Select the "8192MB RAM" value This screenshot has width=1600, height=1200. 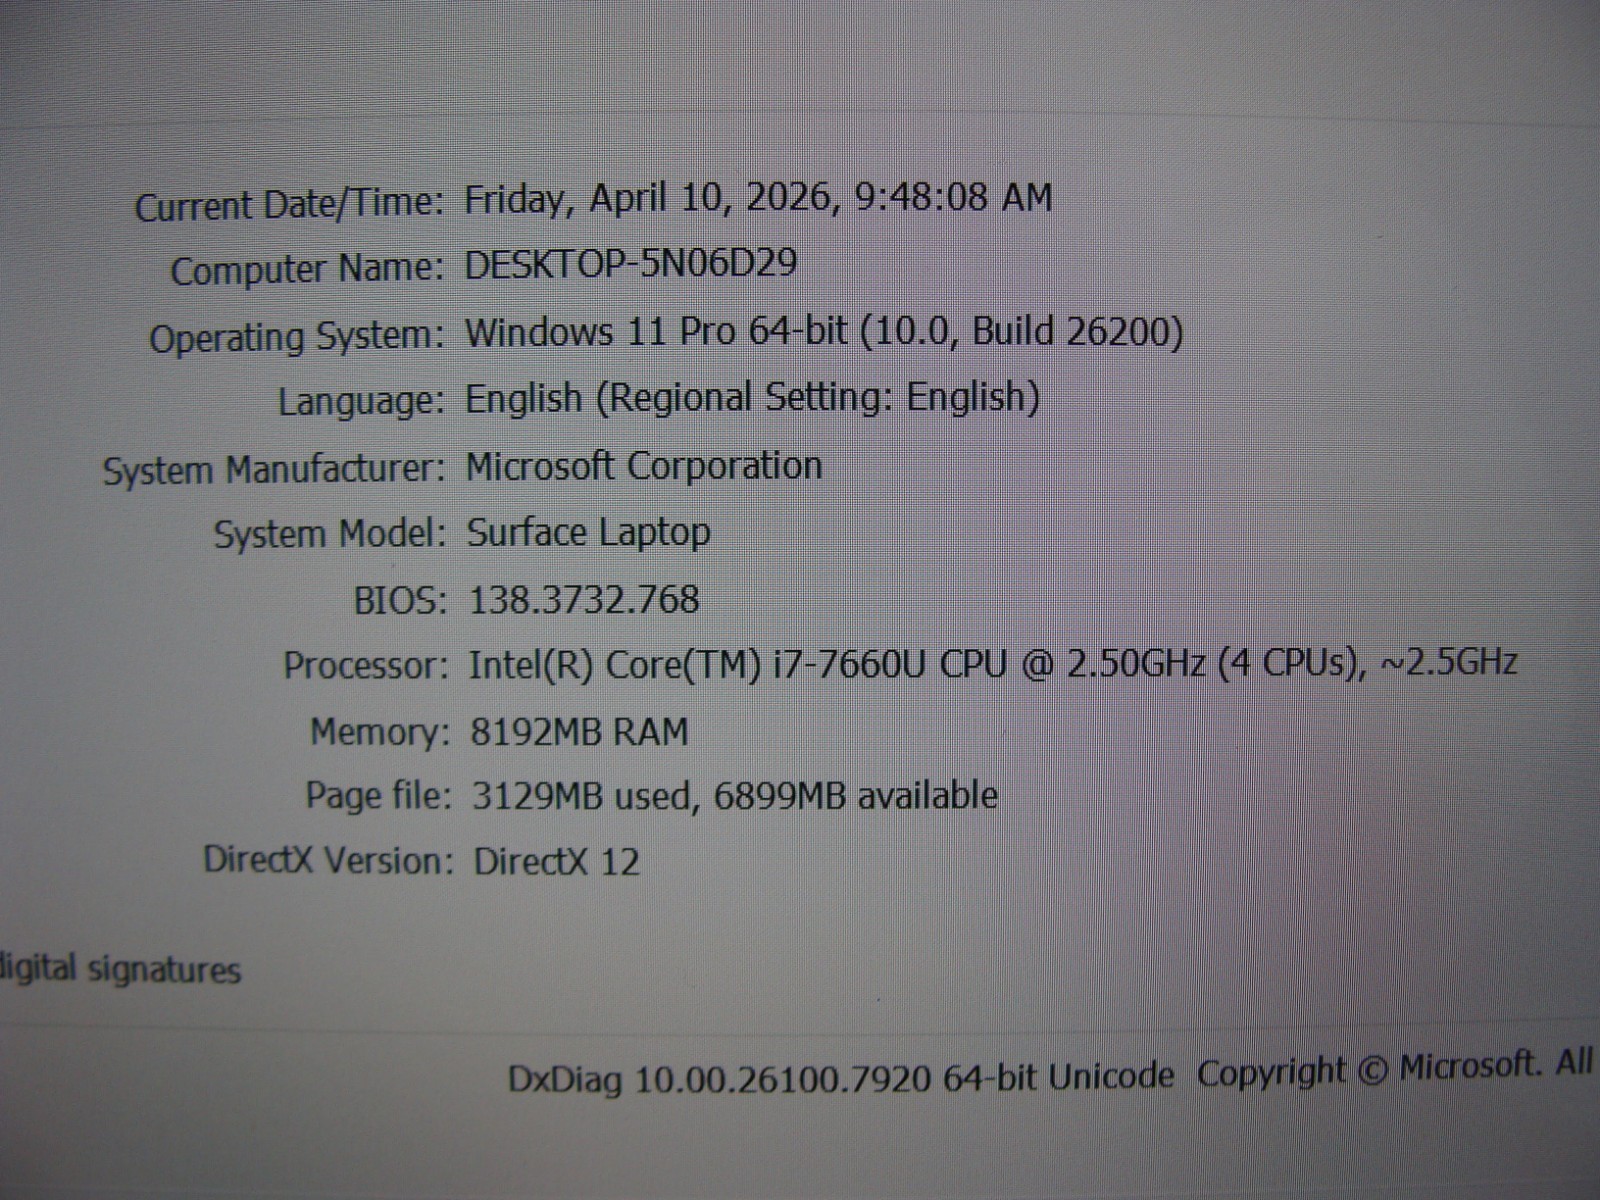579,732
